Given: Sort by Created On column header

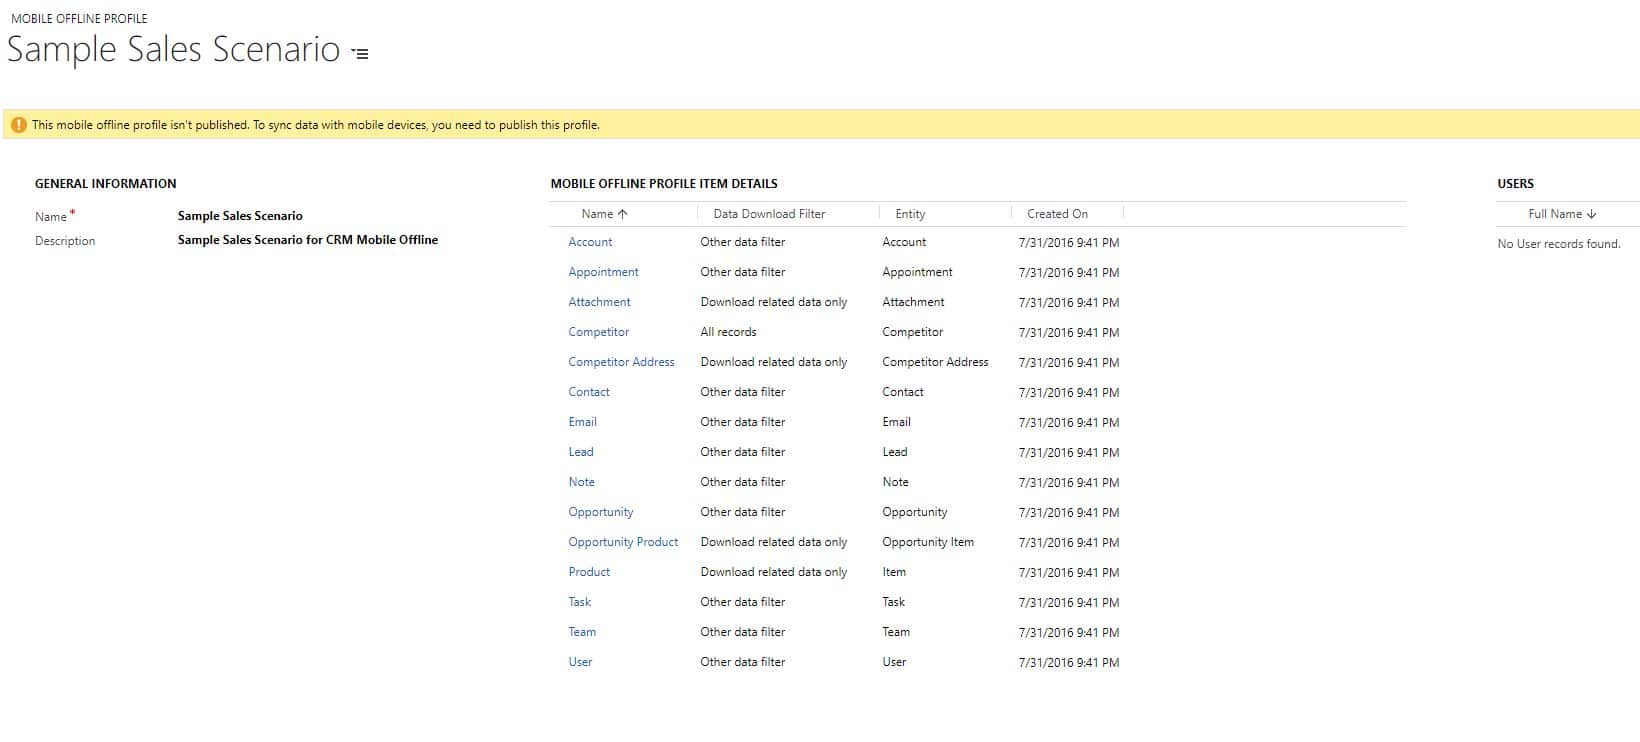Looking at the screenshot, I should [1057, 214].
